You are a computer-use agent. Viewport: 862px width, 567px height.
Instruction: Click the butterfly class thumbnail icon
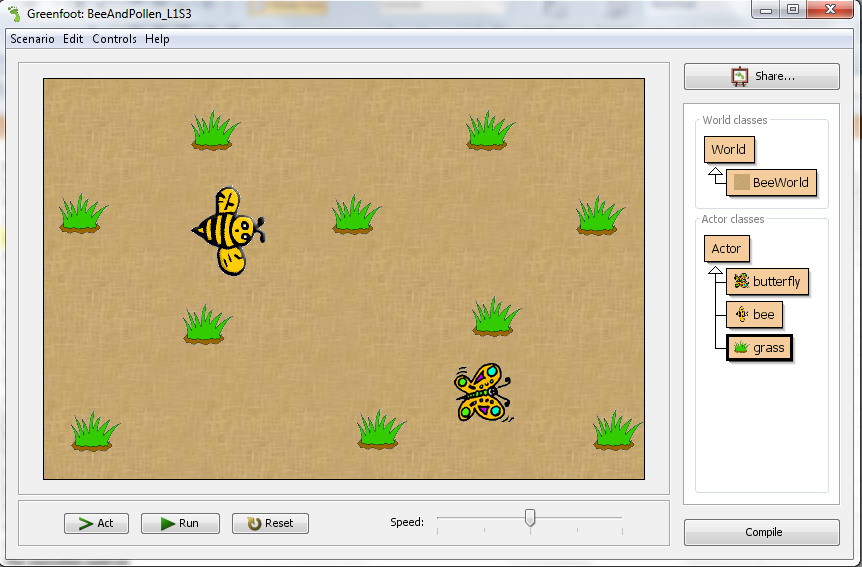[x=742, y=282]
